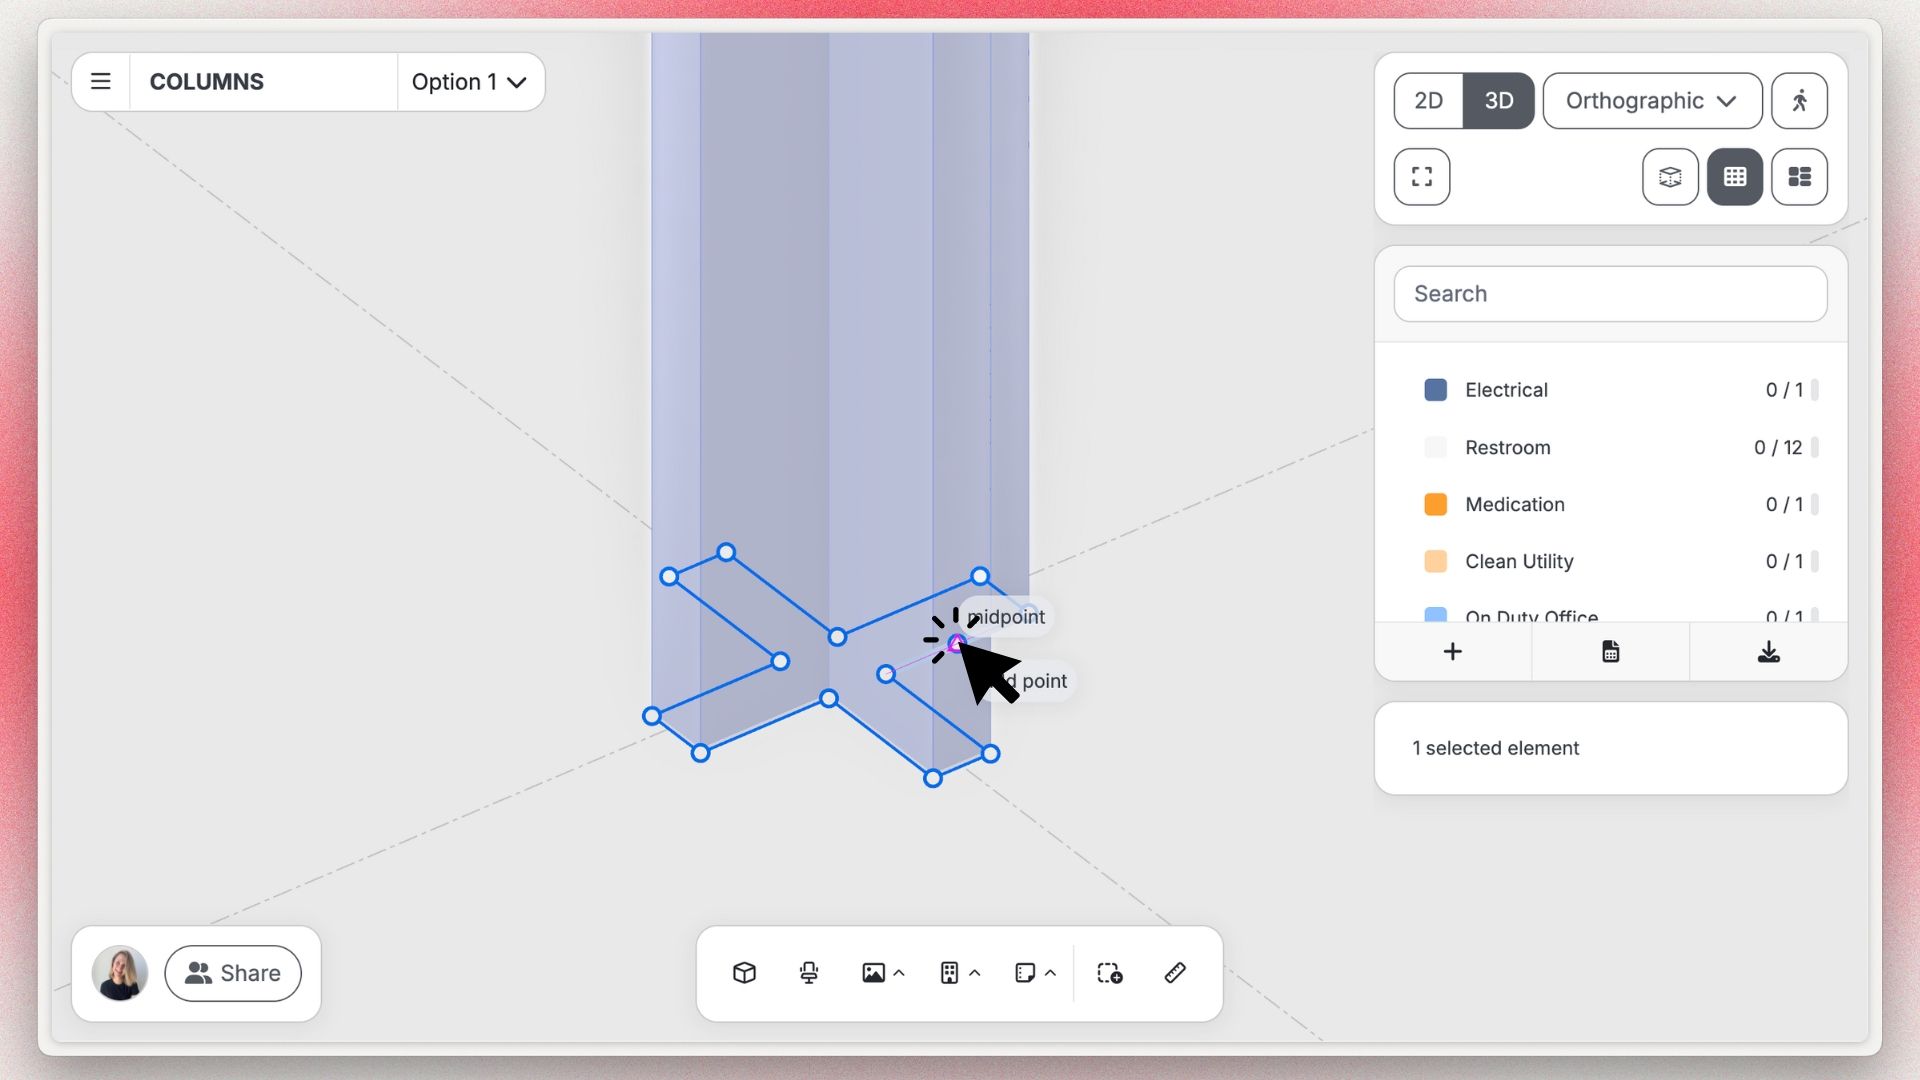The height and width of the screenshot is (1080, 1920).
Task: Expand the image tool chevron in the toolbar
Action: pos(899,973)
